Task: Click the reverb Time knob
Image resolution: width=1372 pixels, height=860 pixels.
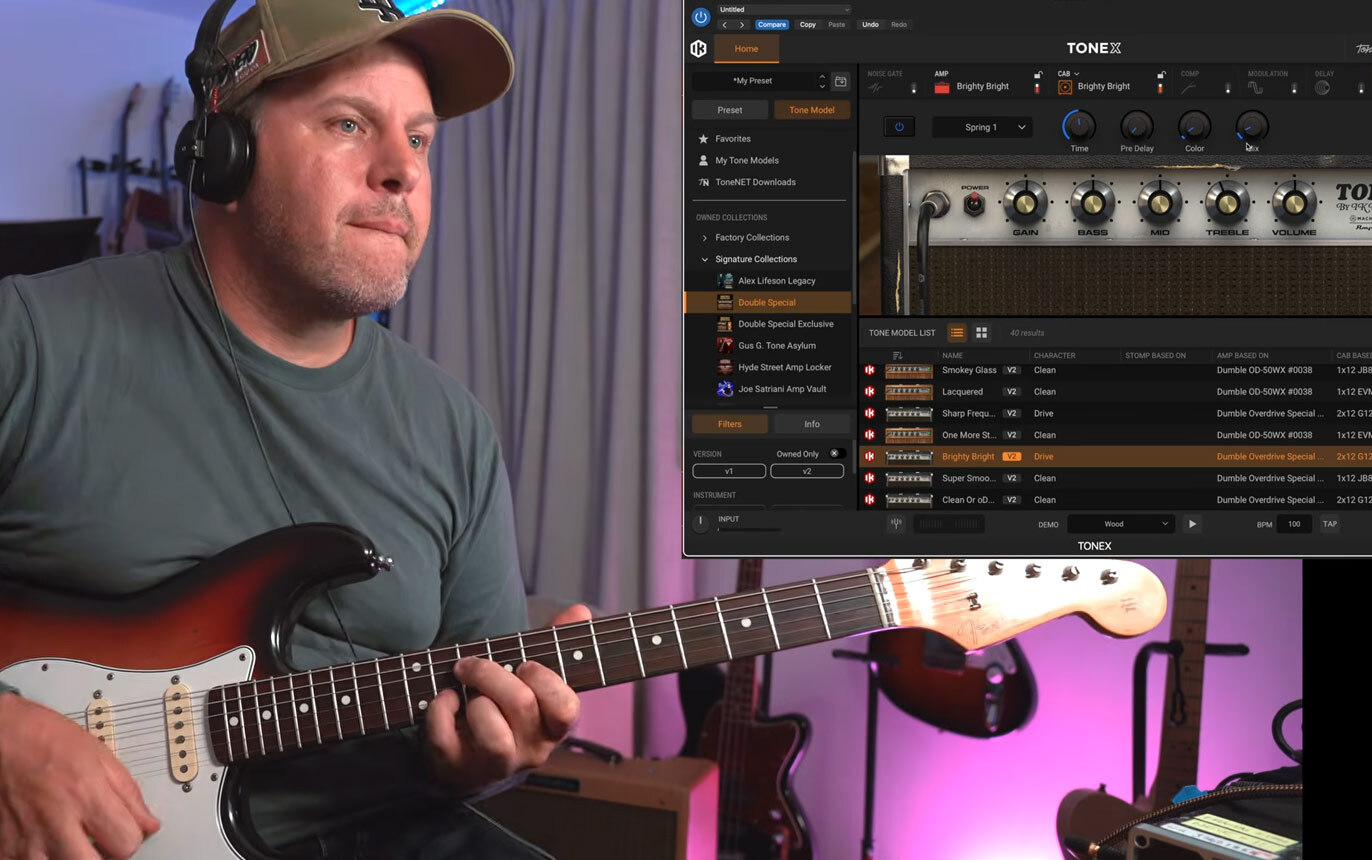Action: 1079,126
